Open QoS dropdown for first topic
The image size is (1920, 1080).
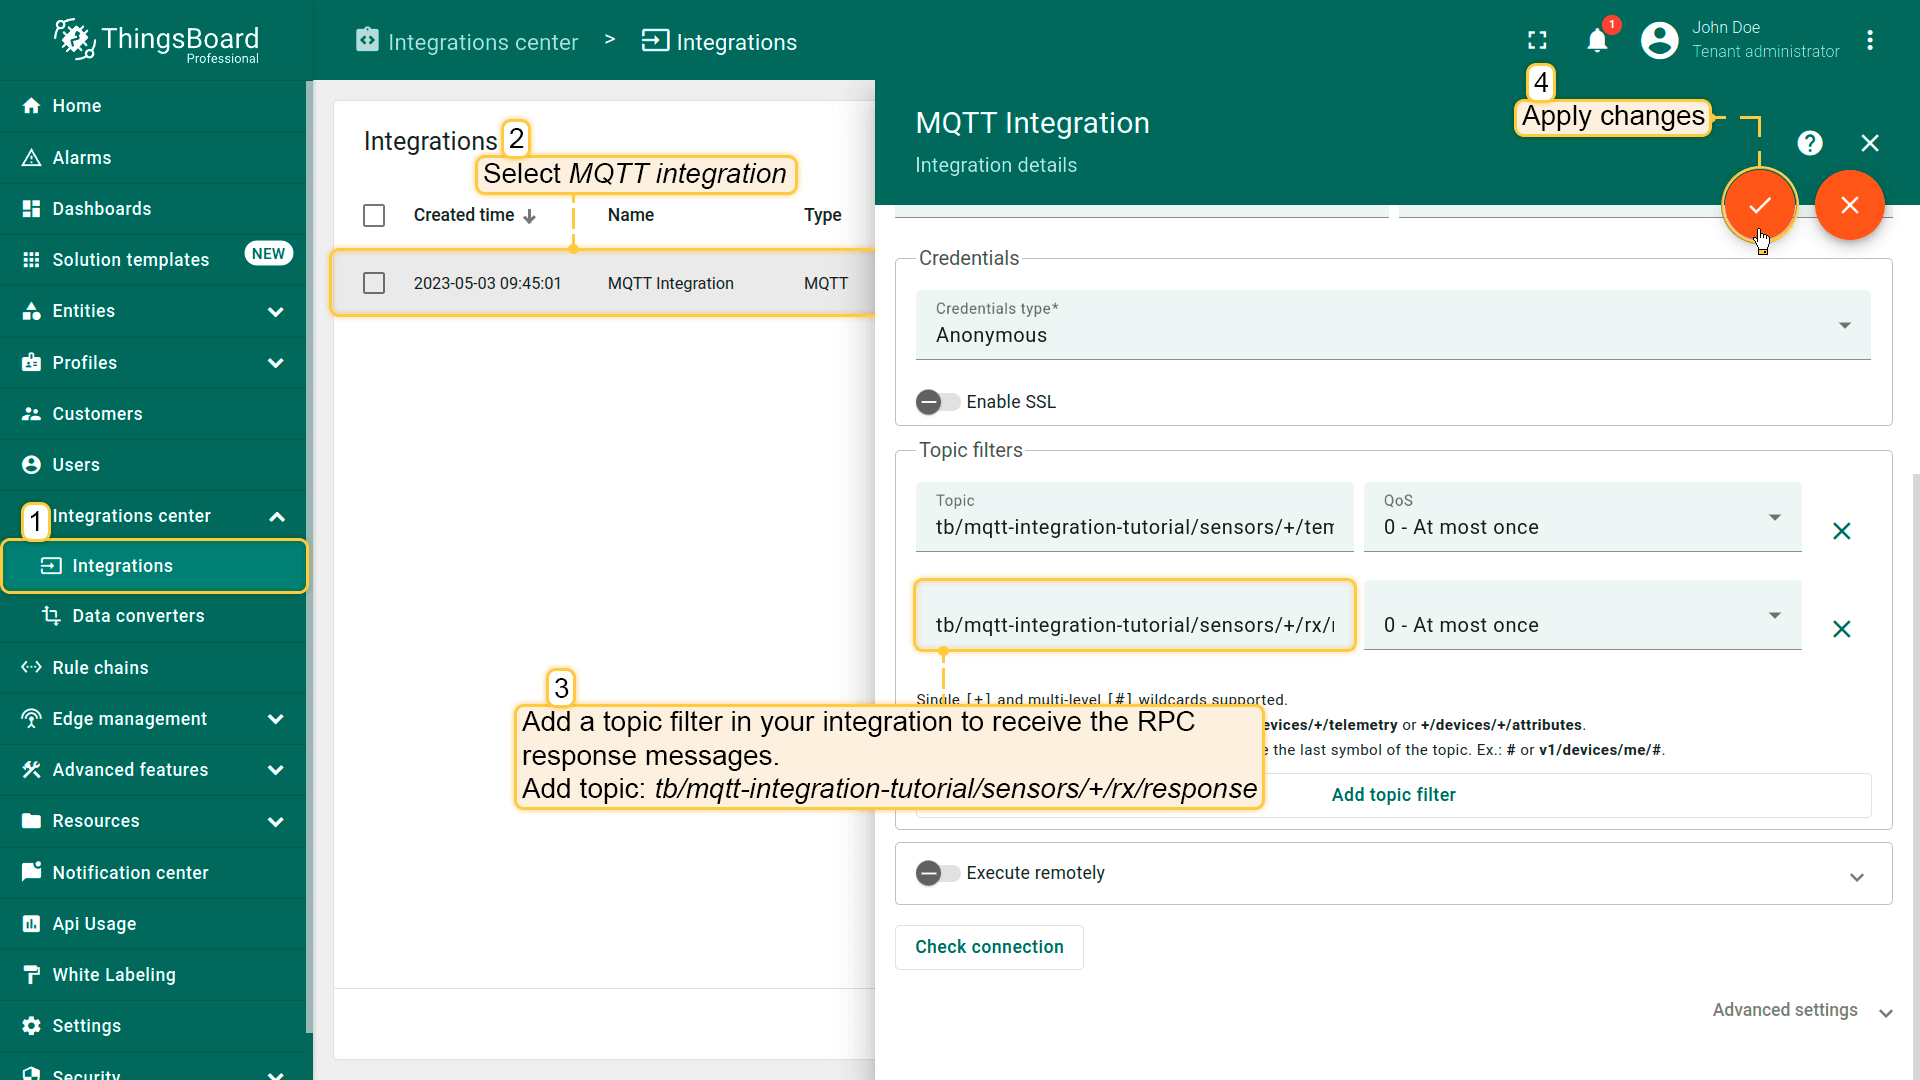coord(1582,517)
